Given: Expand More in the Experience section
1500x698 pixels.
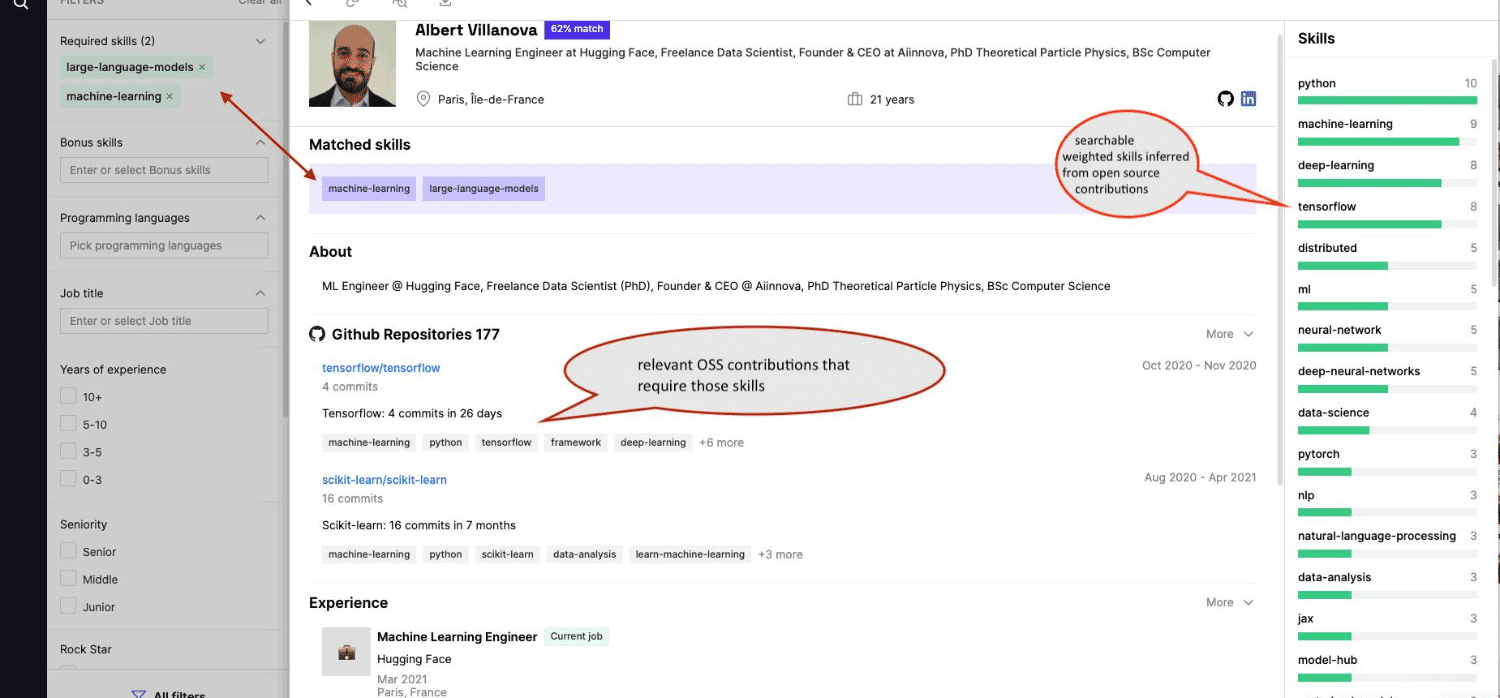Looking at the screenshot, I should click(1229, 602).
